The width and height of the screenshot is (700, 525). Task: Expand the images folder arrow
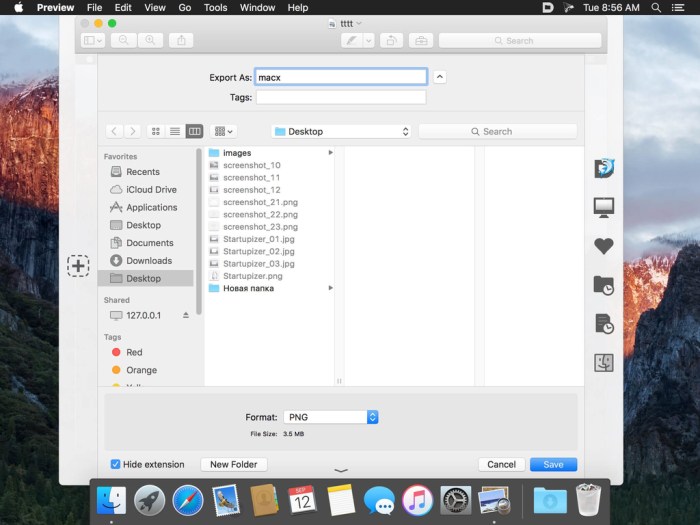click(330, 153)
